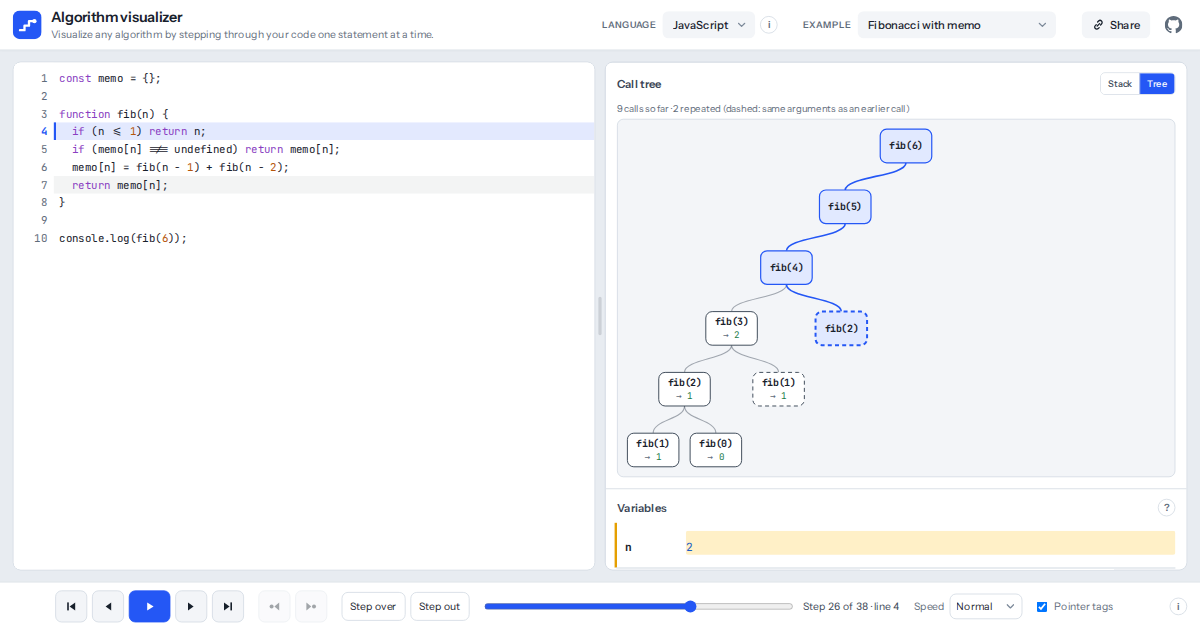
Task: Select the fib(5) call node
Action: pyautogui.click(x=845, y=207)
